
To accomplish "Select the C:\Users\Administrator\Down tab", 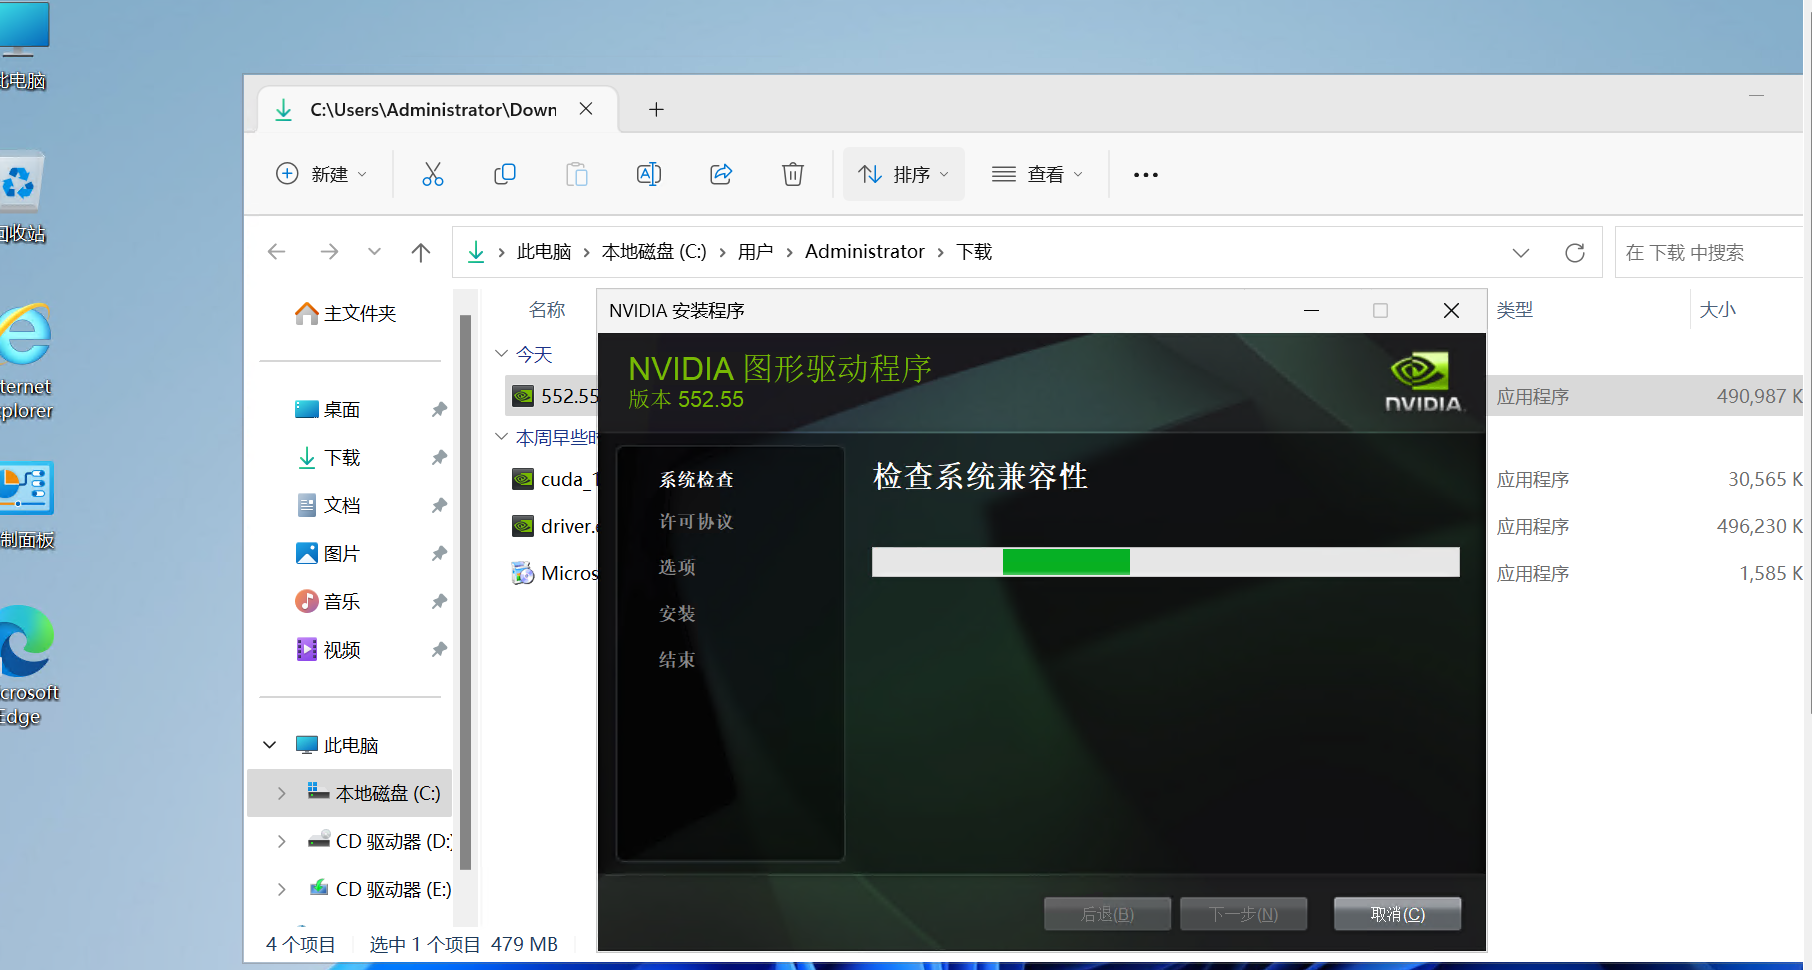I will click(433, 110).
